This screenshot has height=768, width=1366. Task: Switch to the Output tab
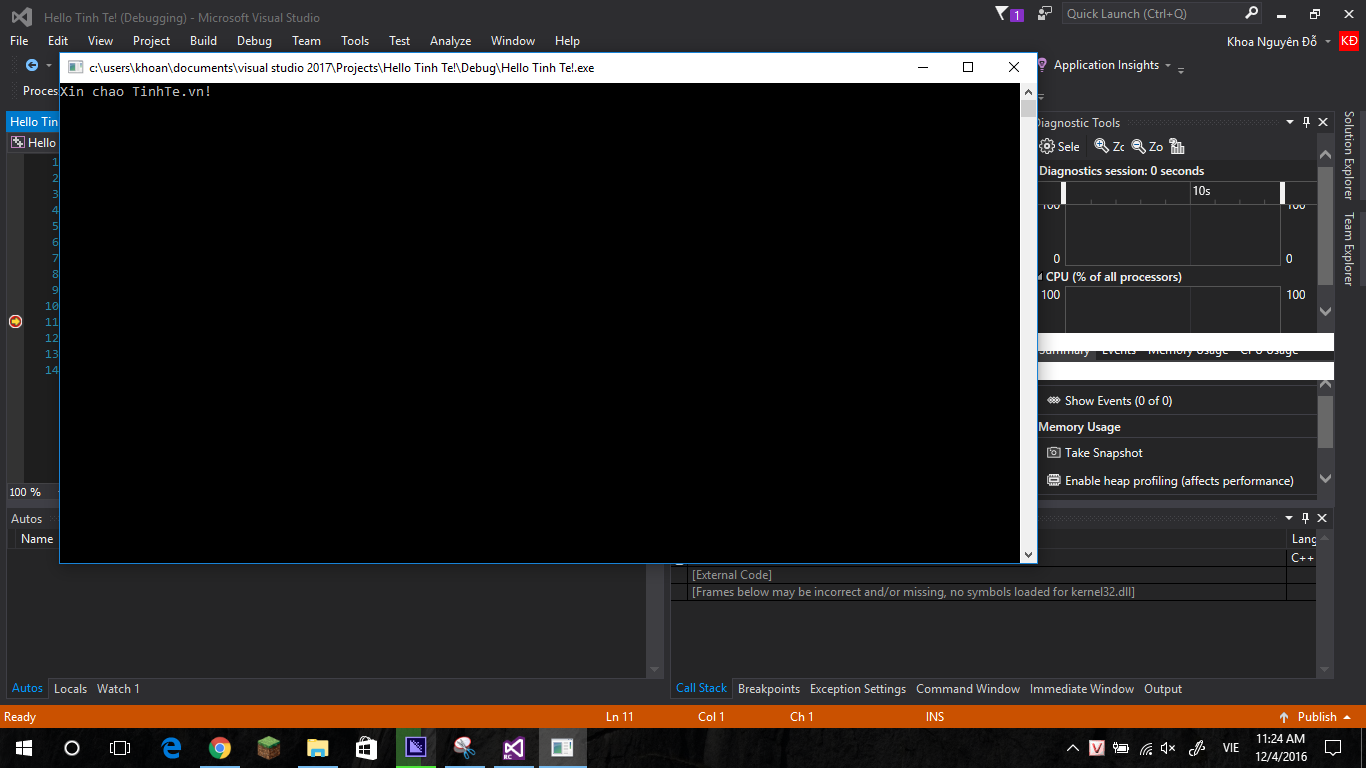[x=1163, y=689]
